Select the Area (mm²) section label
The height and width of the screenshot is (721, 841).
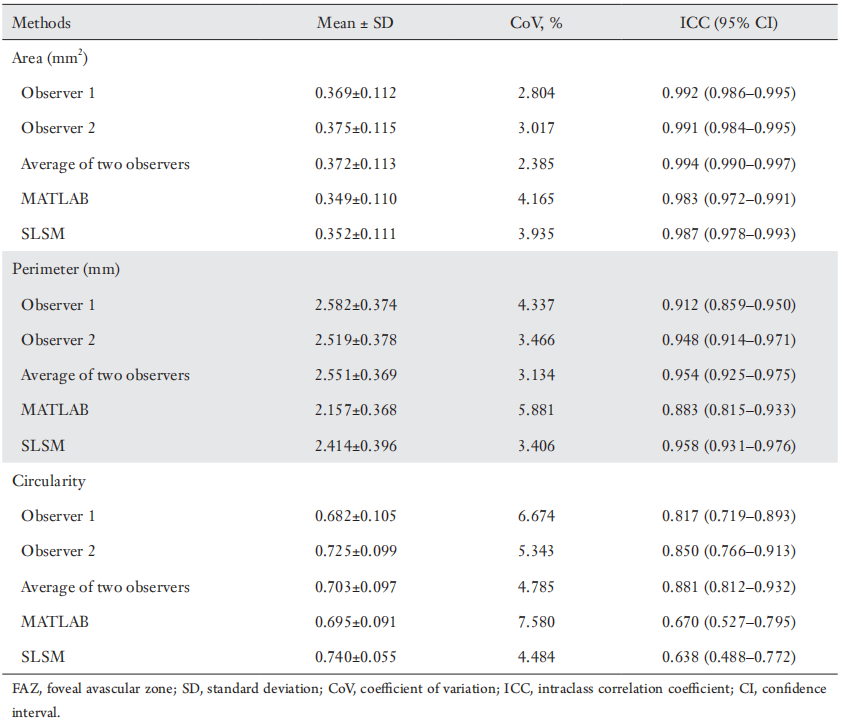pyautogui.click(x=50, y=57)
